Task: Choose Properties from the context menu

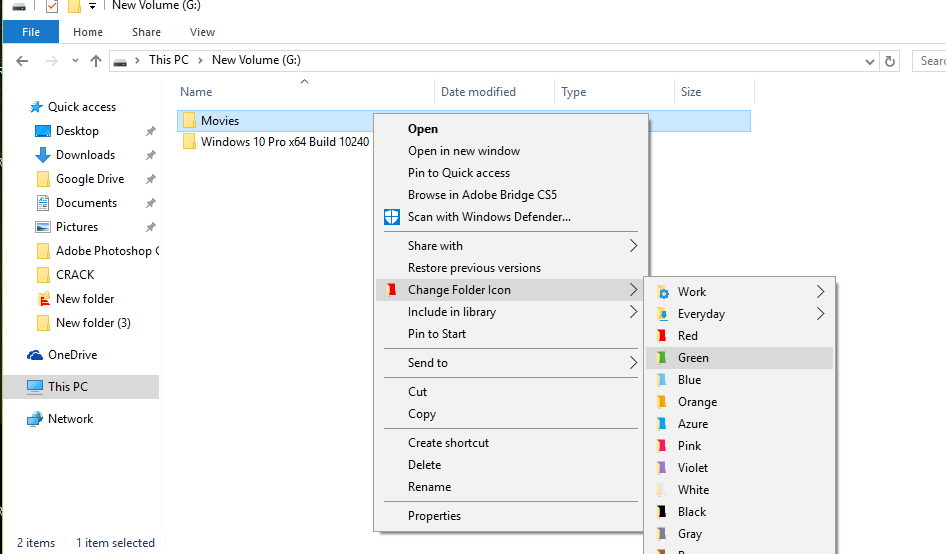Action: (x=434, y=516)
